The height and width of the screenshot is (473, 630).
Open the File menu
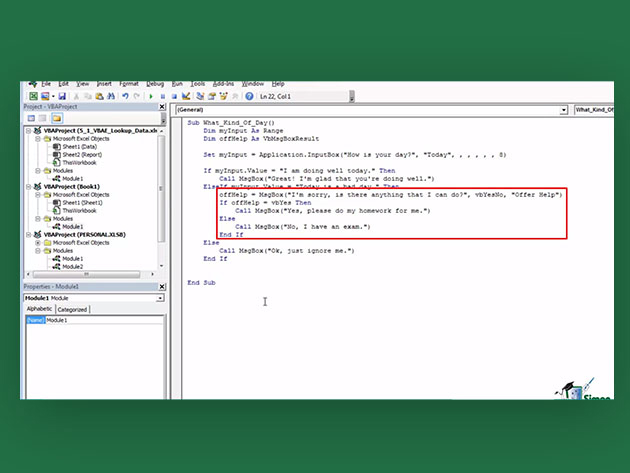tap(46, 84)
